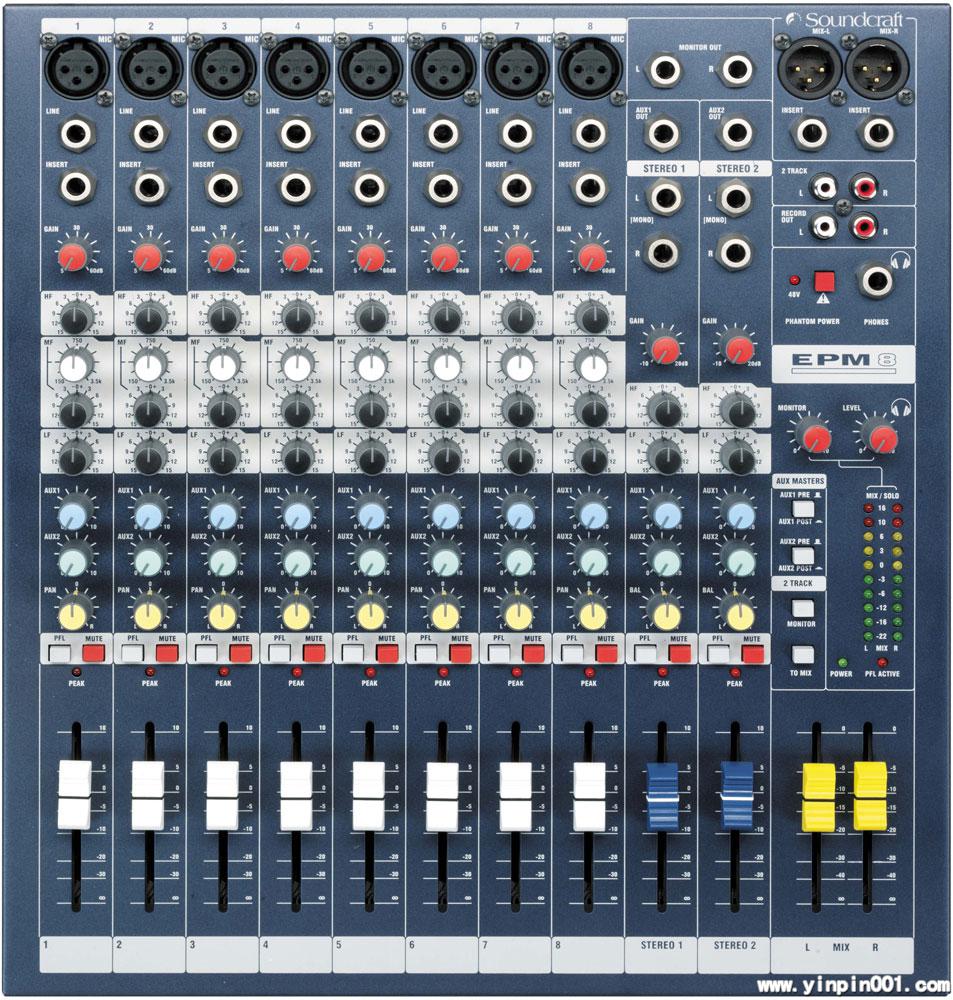Click the Stereo 2 BAL knob
953x1000 pixels.
click(x=739, y=615)
